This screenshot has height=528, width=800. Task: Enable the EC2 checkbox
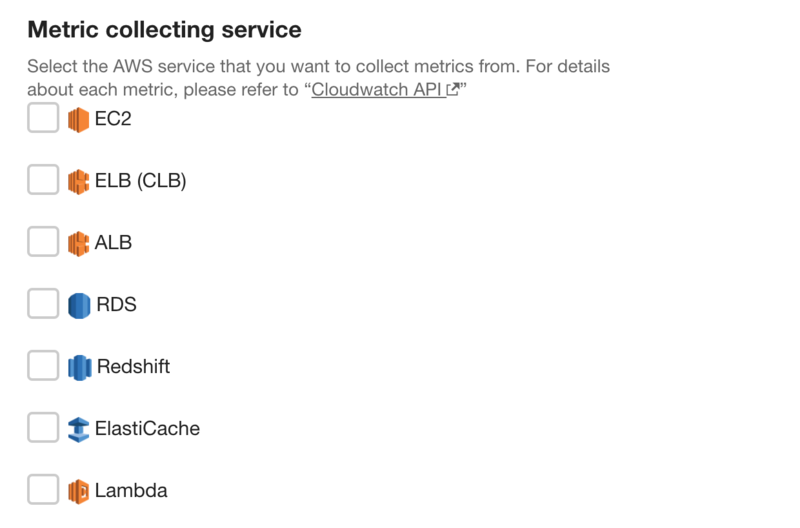coord(43,118)
